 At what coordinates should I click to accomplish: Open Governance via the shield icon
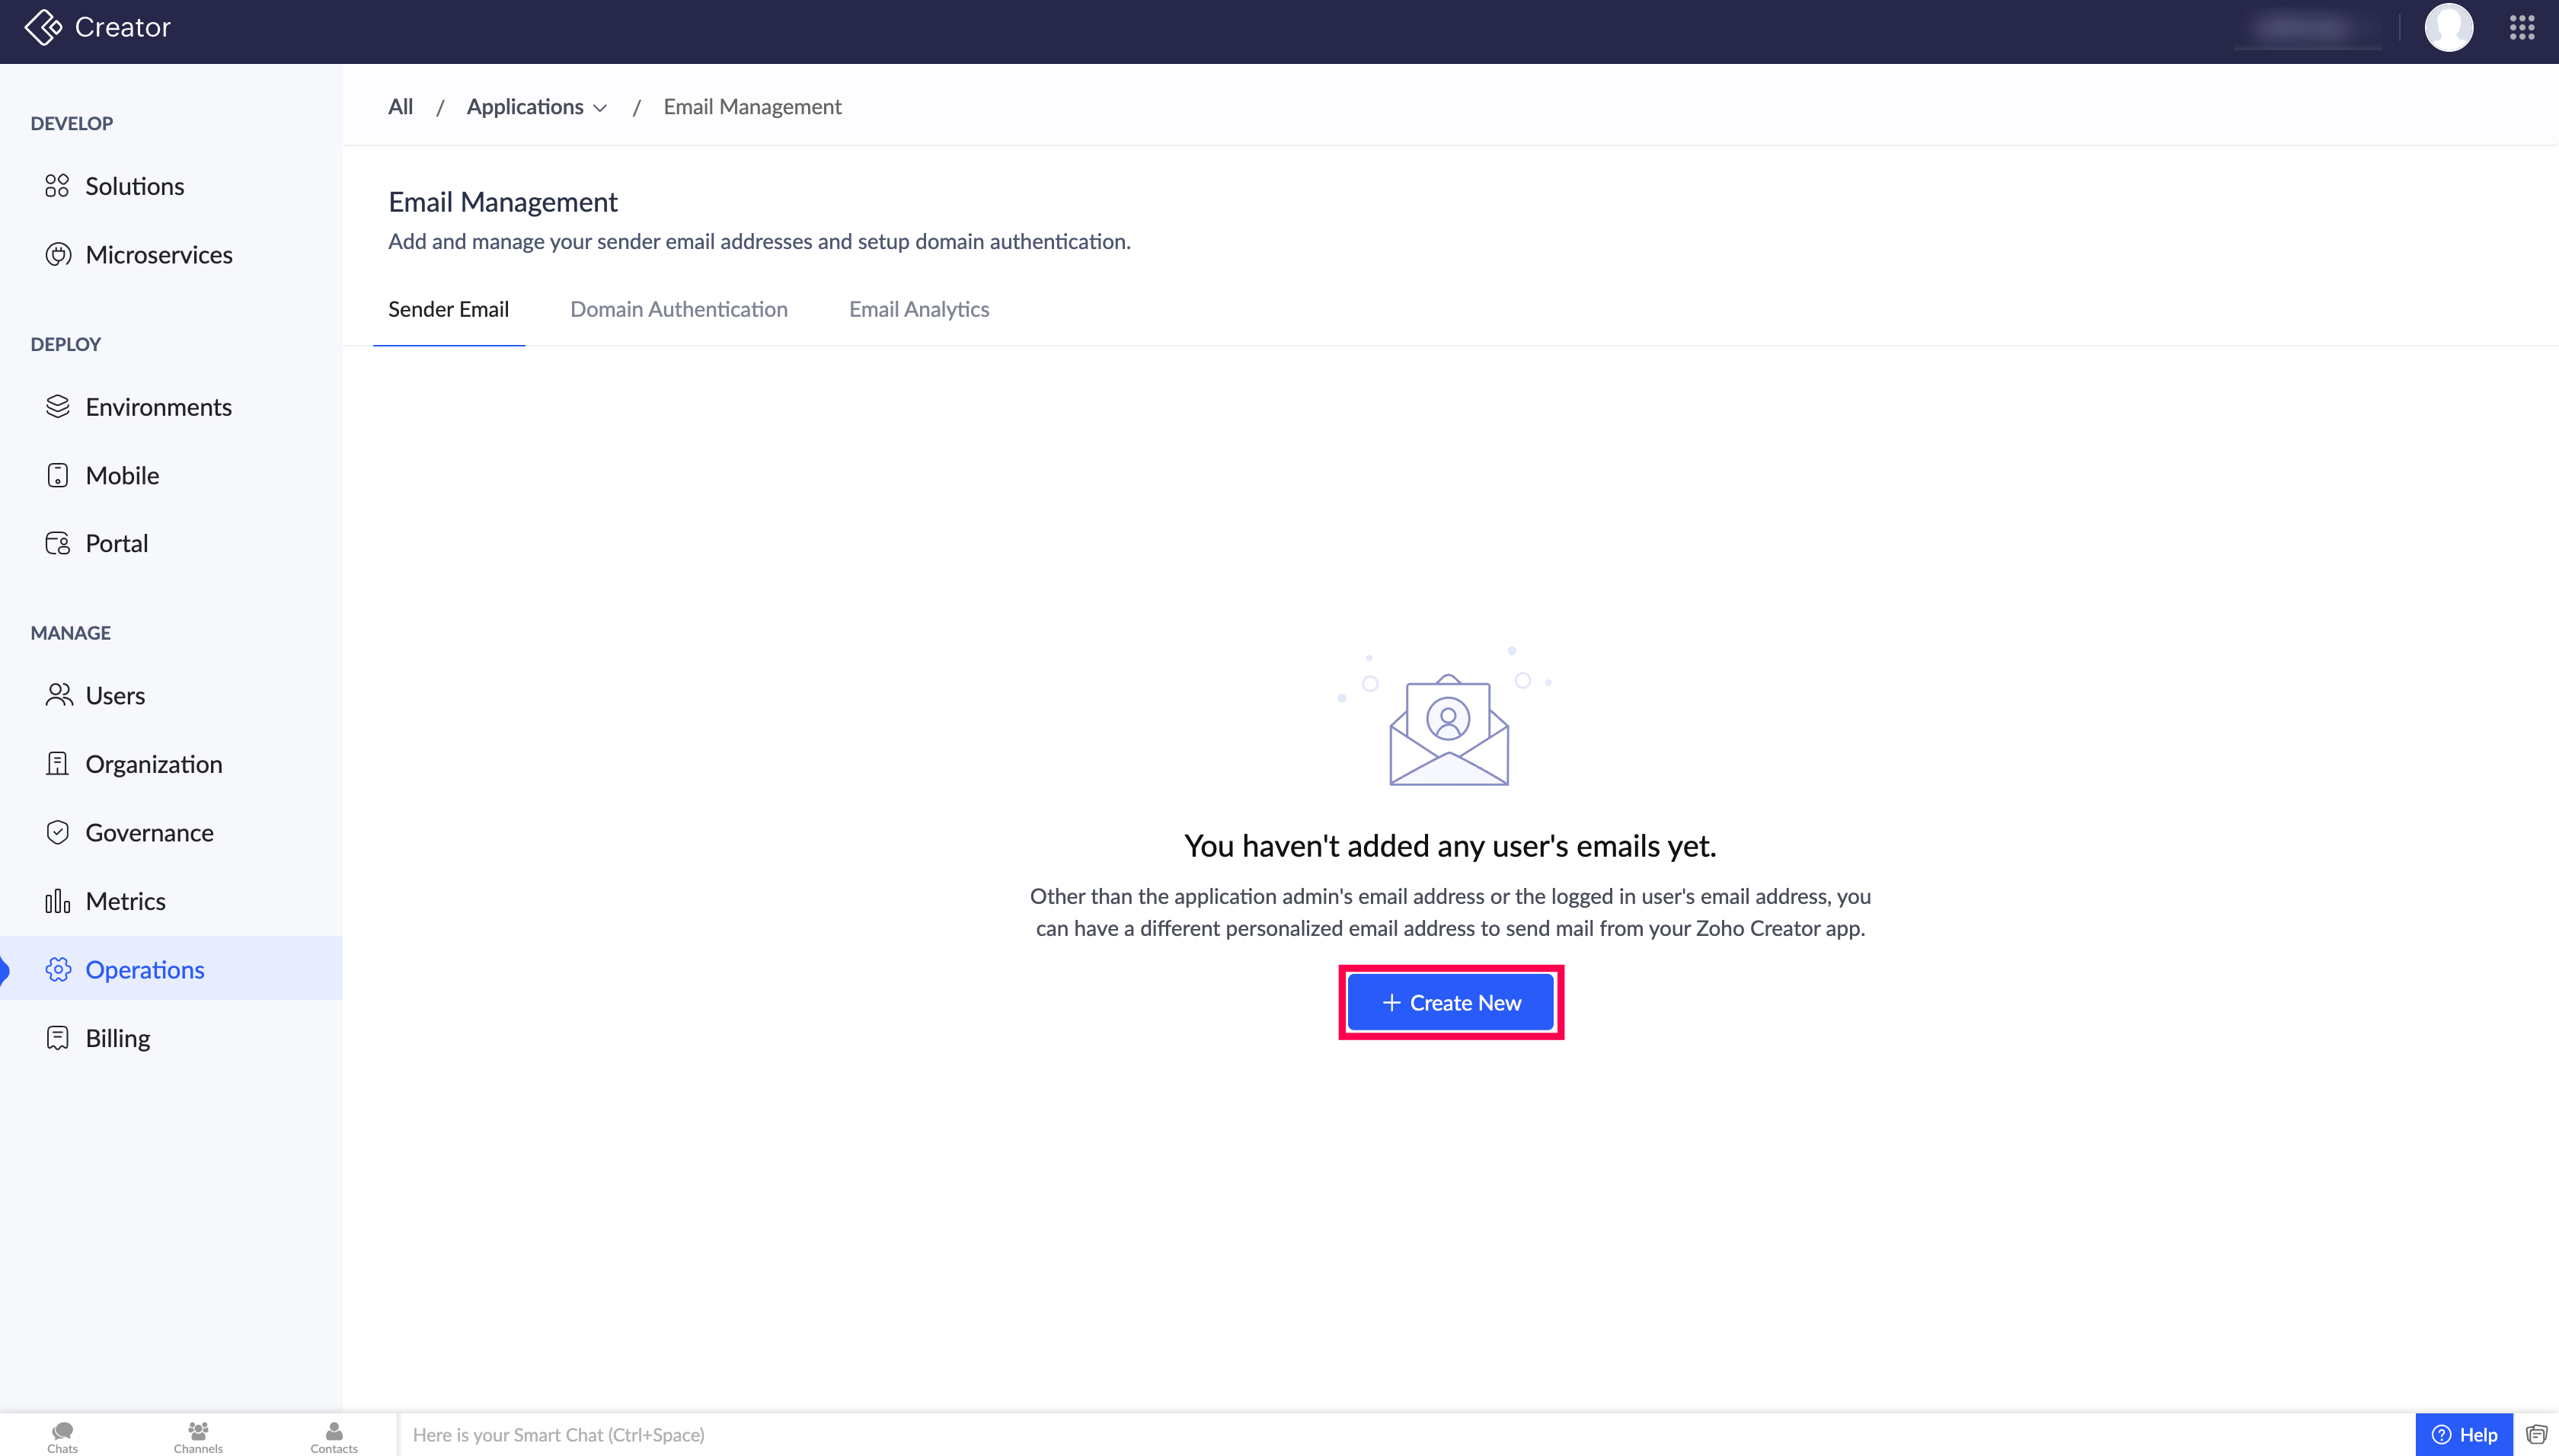tap(58, 832)
